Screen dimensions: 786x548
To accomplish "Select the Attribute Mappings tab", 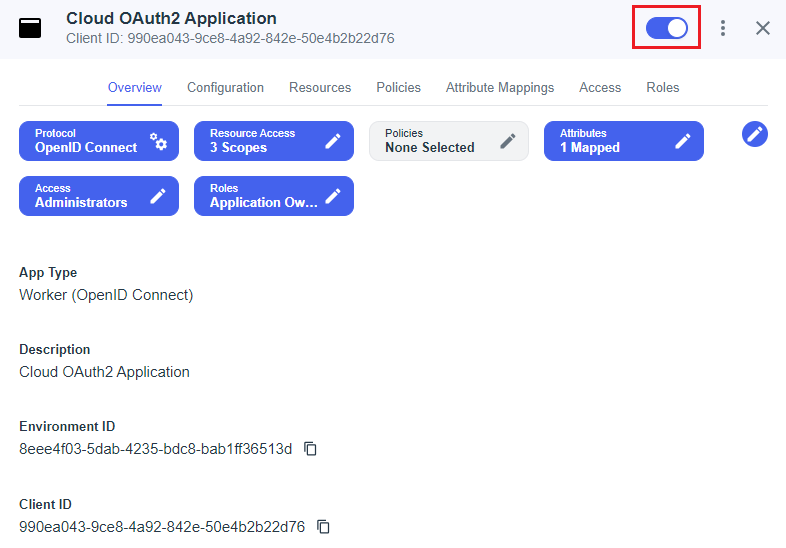I will (x=500, y=88).
